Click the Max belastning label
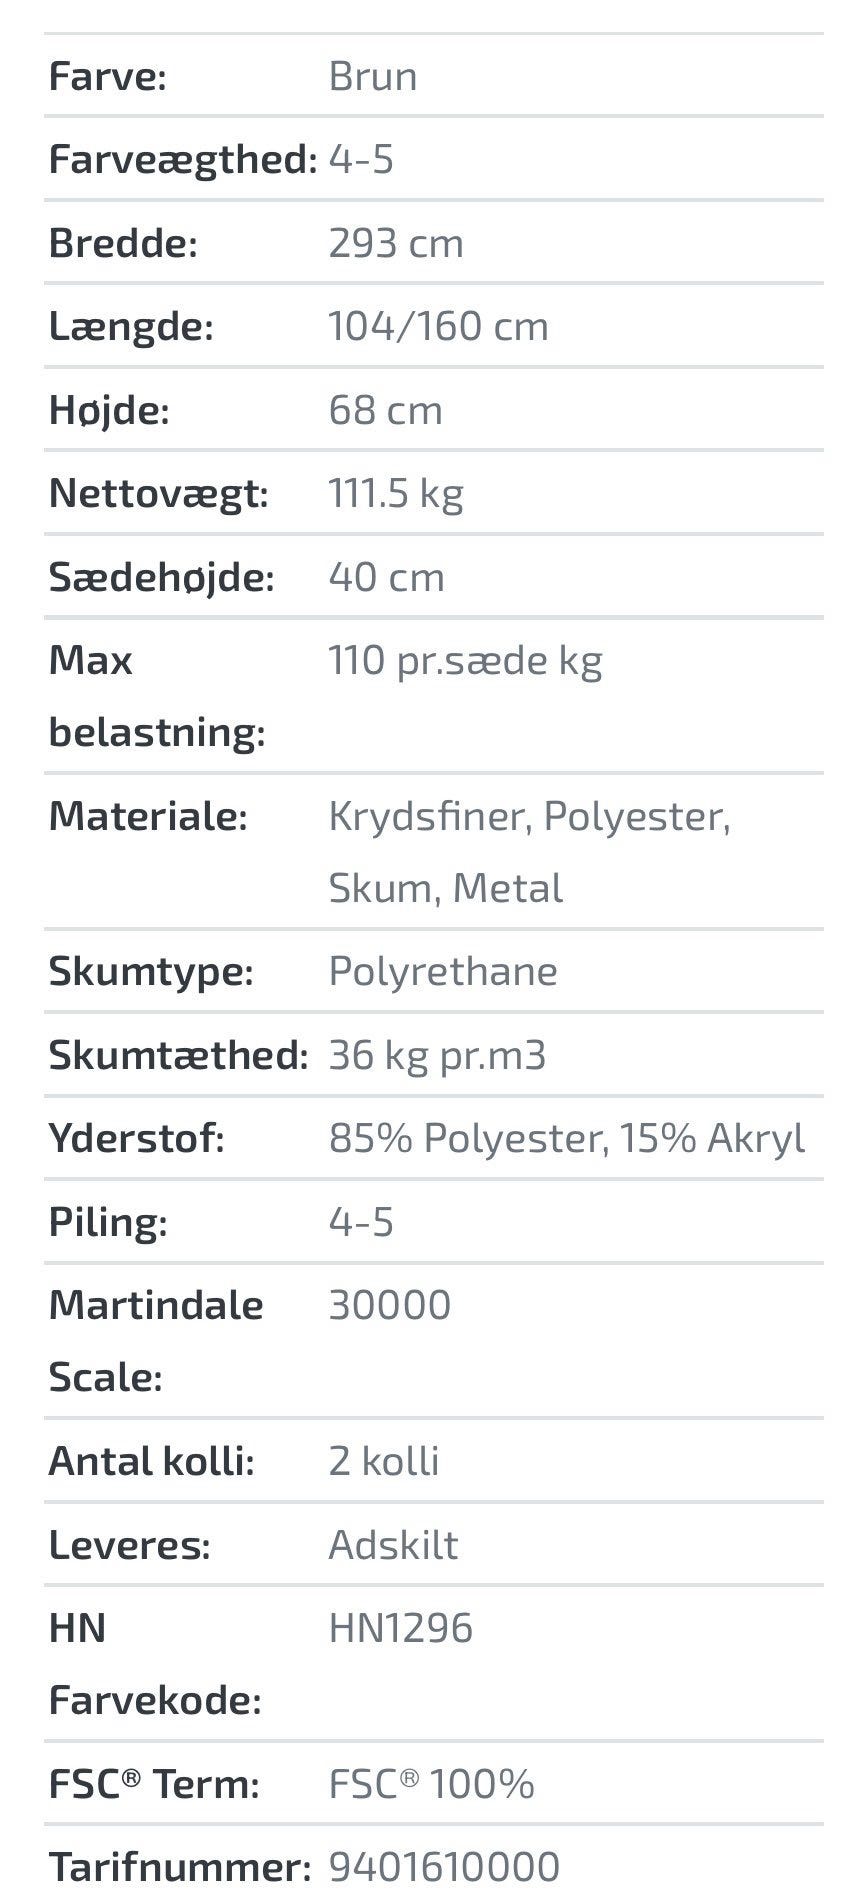Screen dimensions: 854x1903 (157, 696)
